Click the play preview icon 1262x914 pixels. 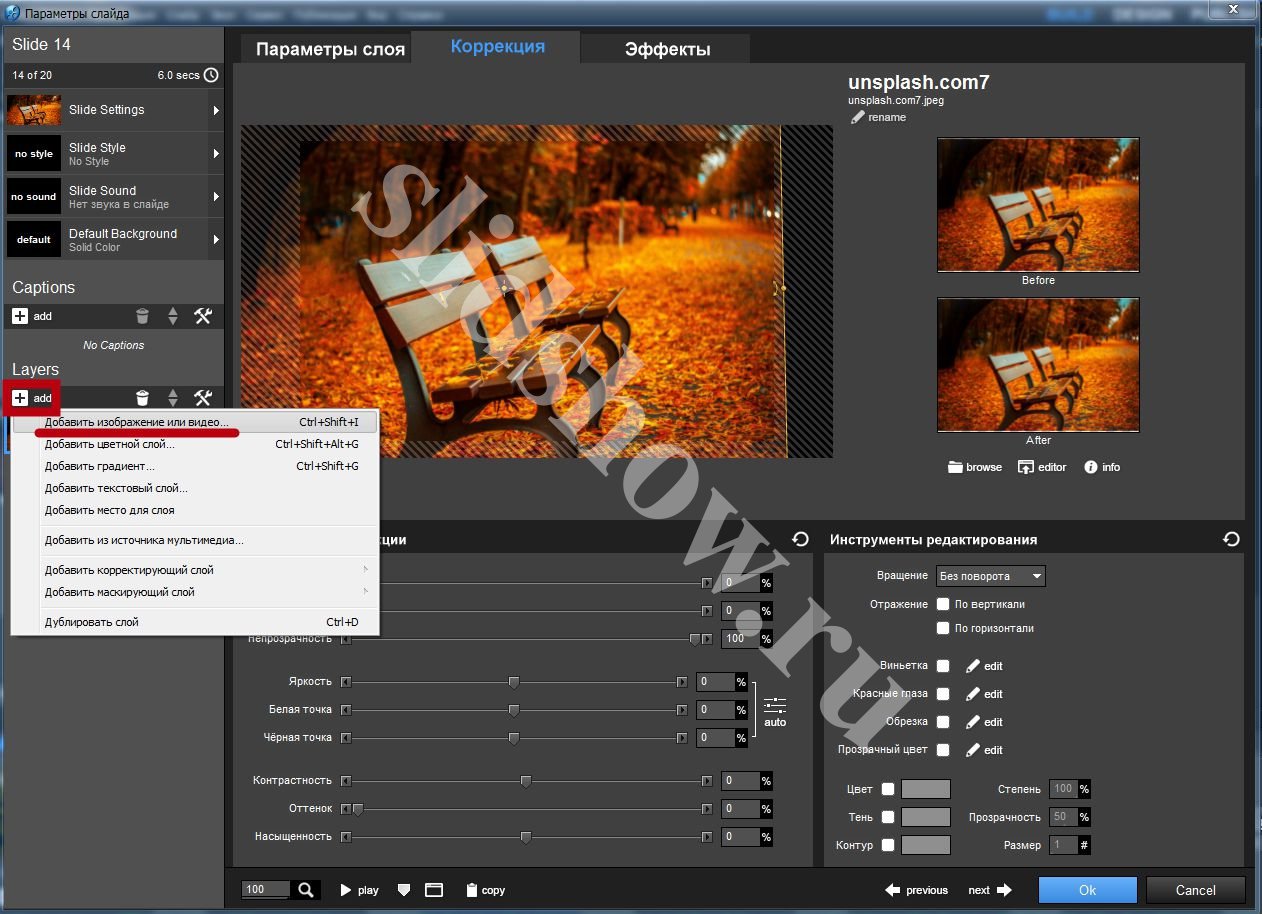(x=346, y=890)
